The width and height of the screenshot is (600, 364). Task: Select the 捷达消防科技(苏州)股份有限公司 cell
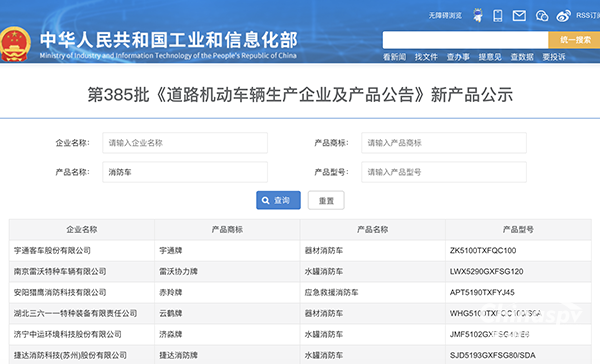(82, 355)
